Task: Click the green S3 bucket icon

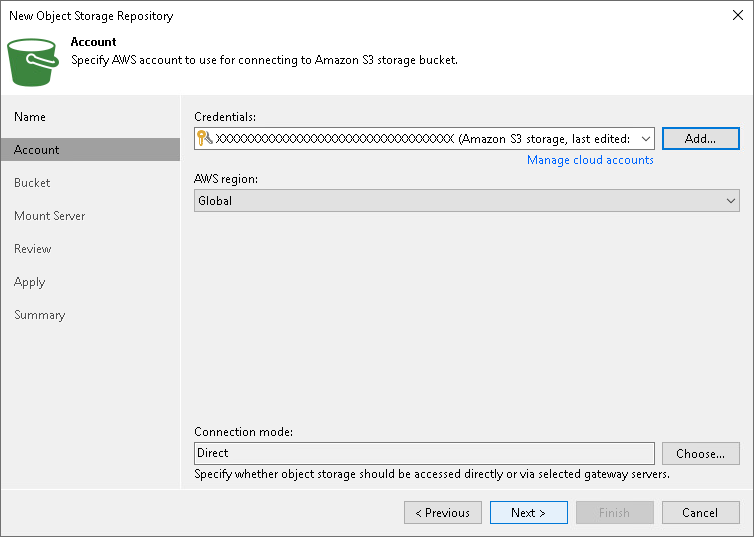Action: pyautogui.click(x=33, y=62)
